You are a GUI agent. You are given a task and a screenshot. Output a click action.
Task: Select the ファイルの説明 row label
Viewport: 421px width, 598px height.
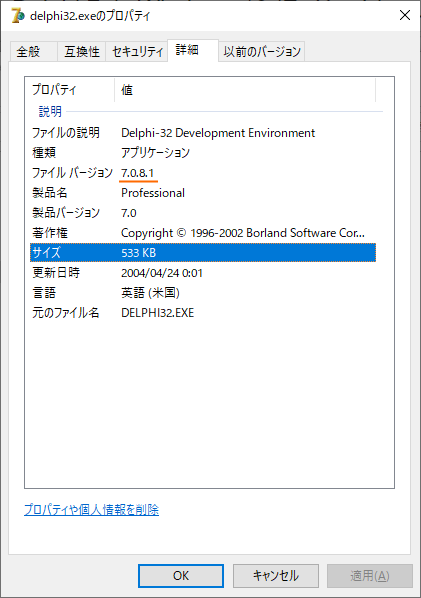coord(66,133)
